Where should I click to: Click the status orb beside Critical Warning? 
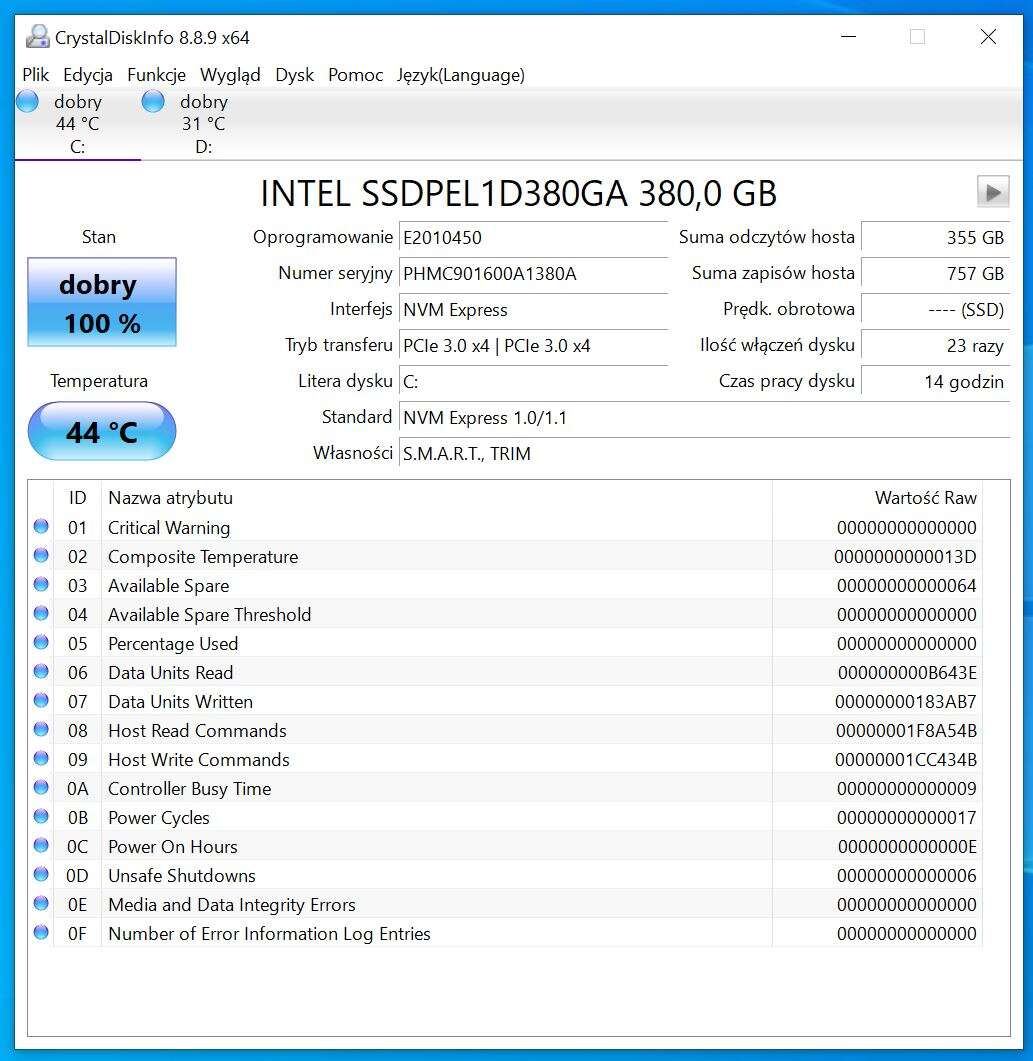[41, 527]
